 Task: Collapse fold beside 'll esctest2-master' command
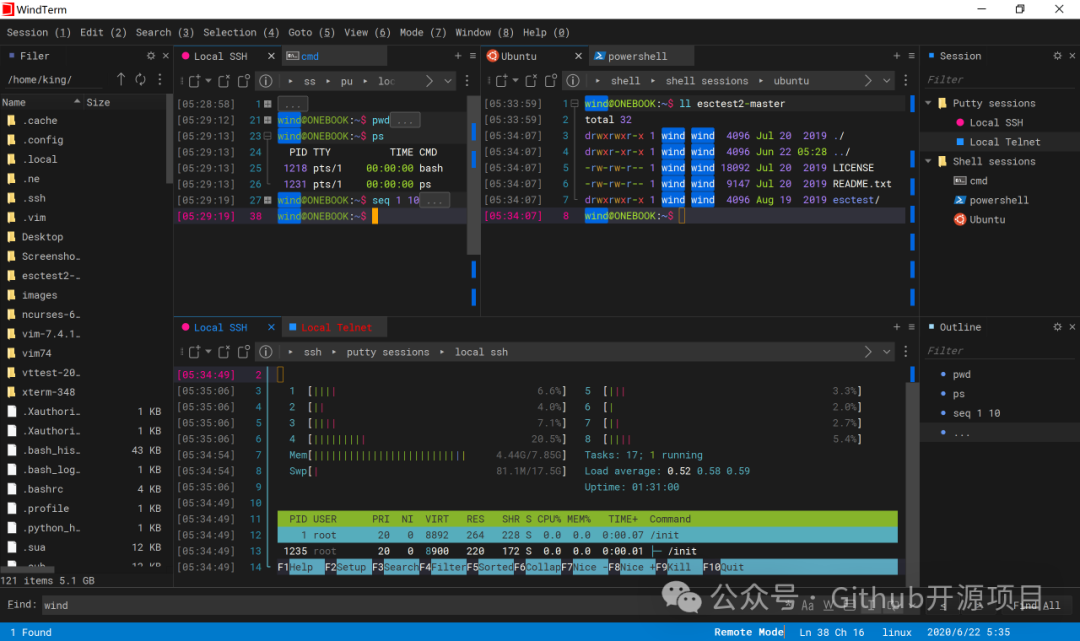pyautogui.click(x=574, y=103)
